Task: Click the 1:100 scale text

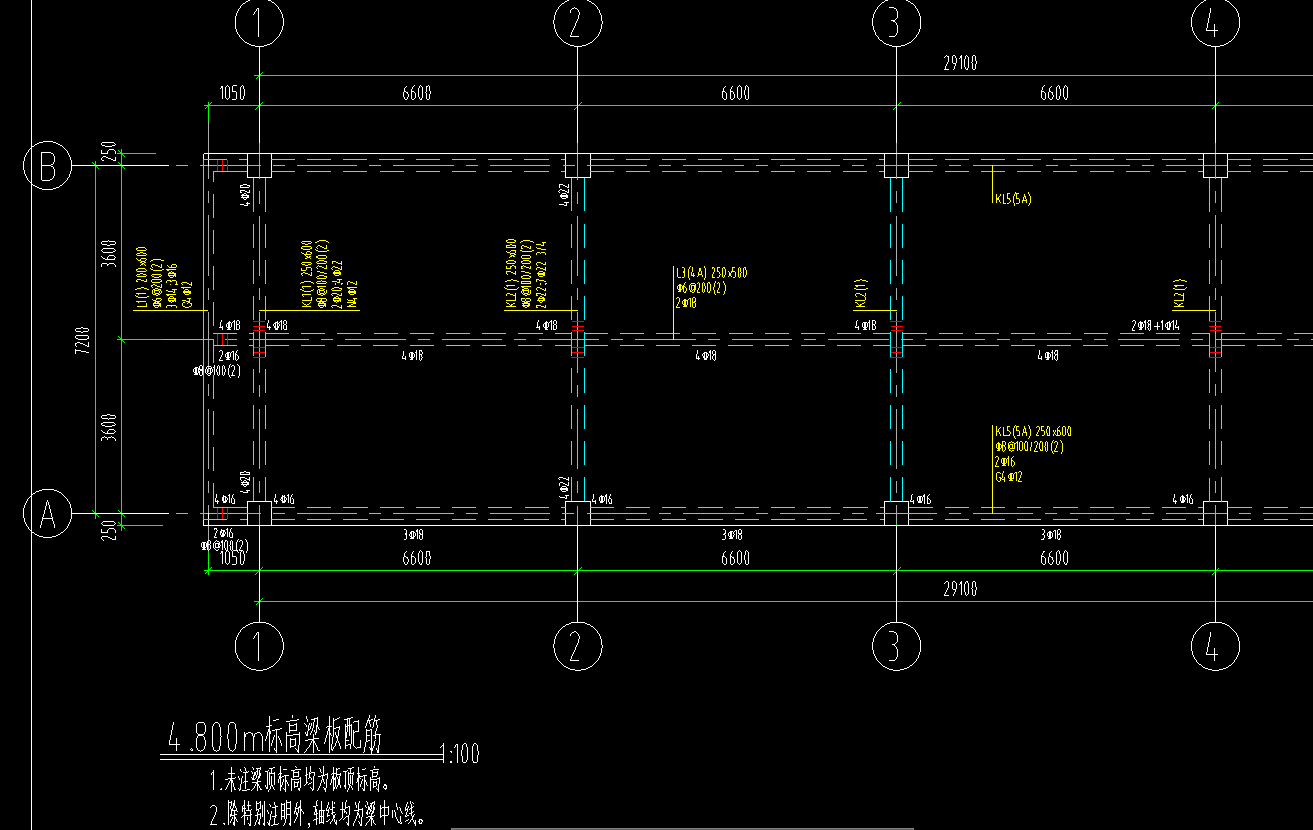Action: tap(460, 753)
